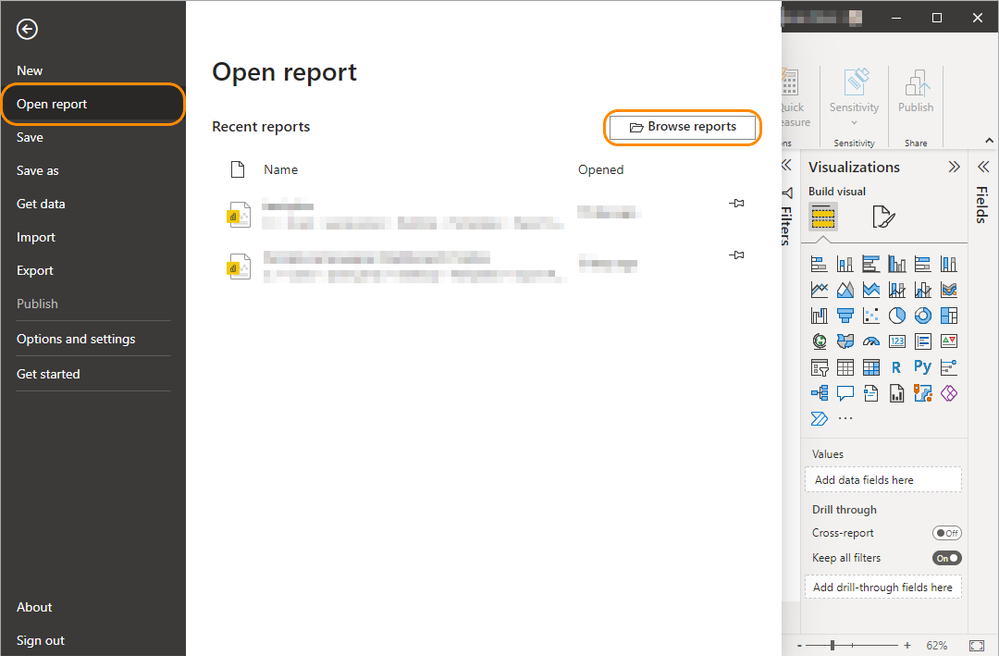This screenshot has height=657, width=999.
Task: Click the zoom slider handle
Action: coord(832,646)
